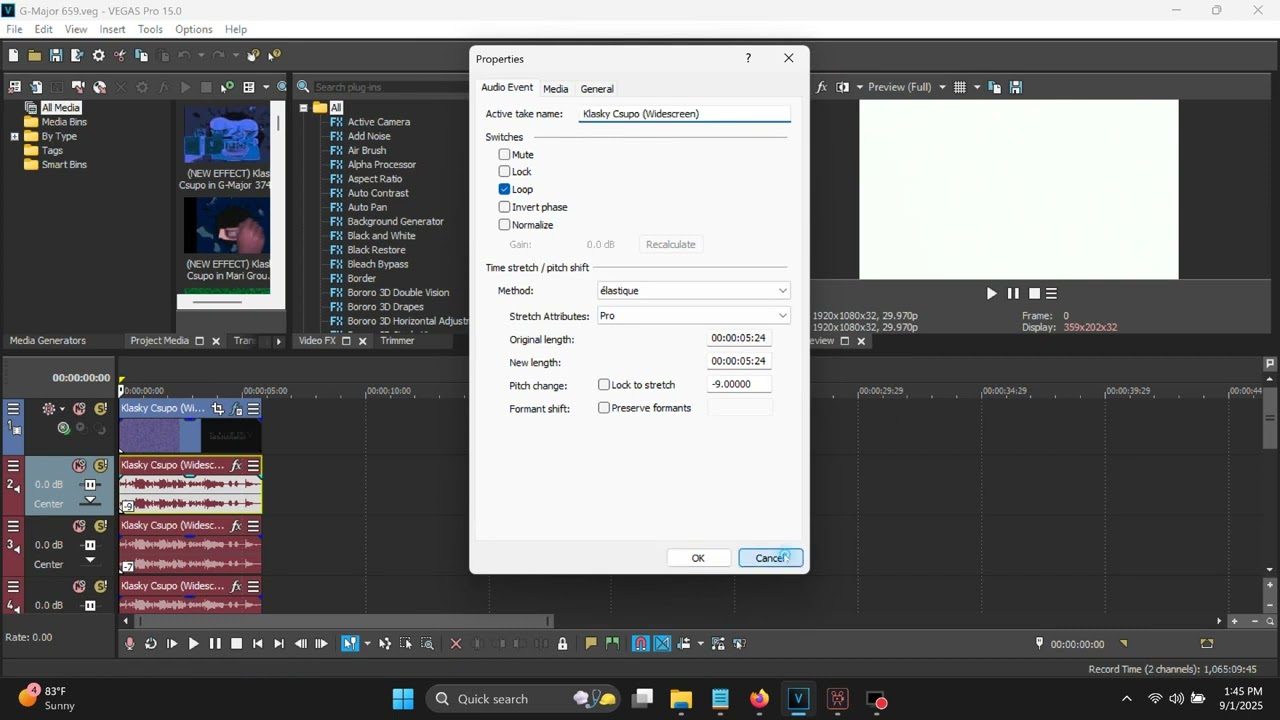
Task: Adjust the track 3 volume fader
Action: 90,546
